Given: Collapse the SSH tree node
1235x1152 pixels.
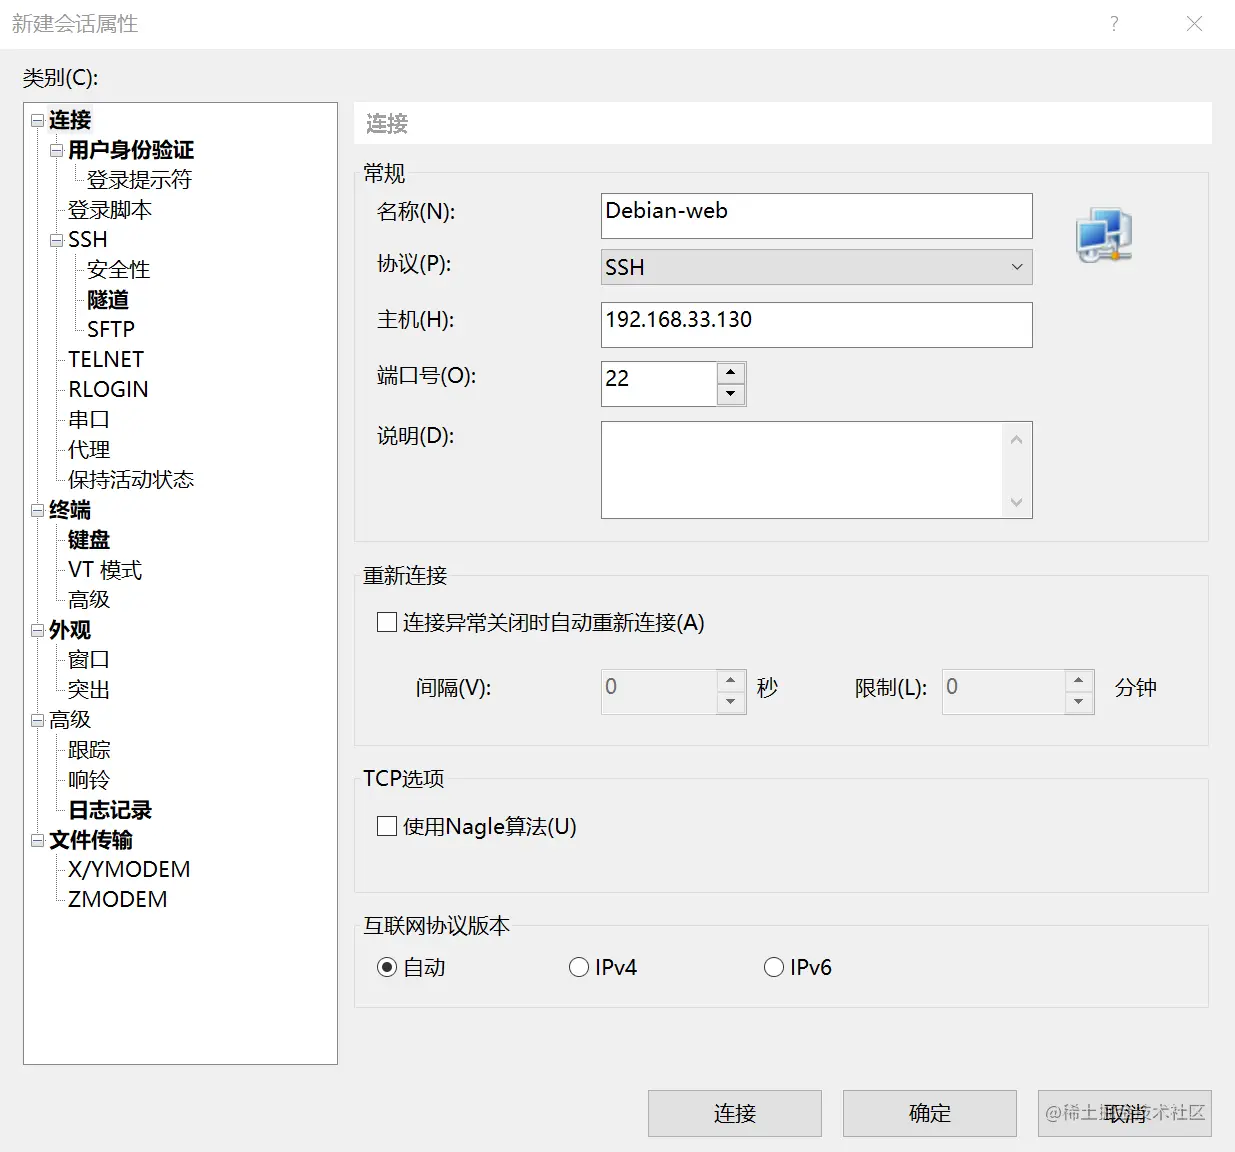Looking at the screenshot, I should (x=56, y=240).
